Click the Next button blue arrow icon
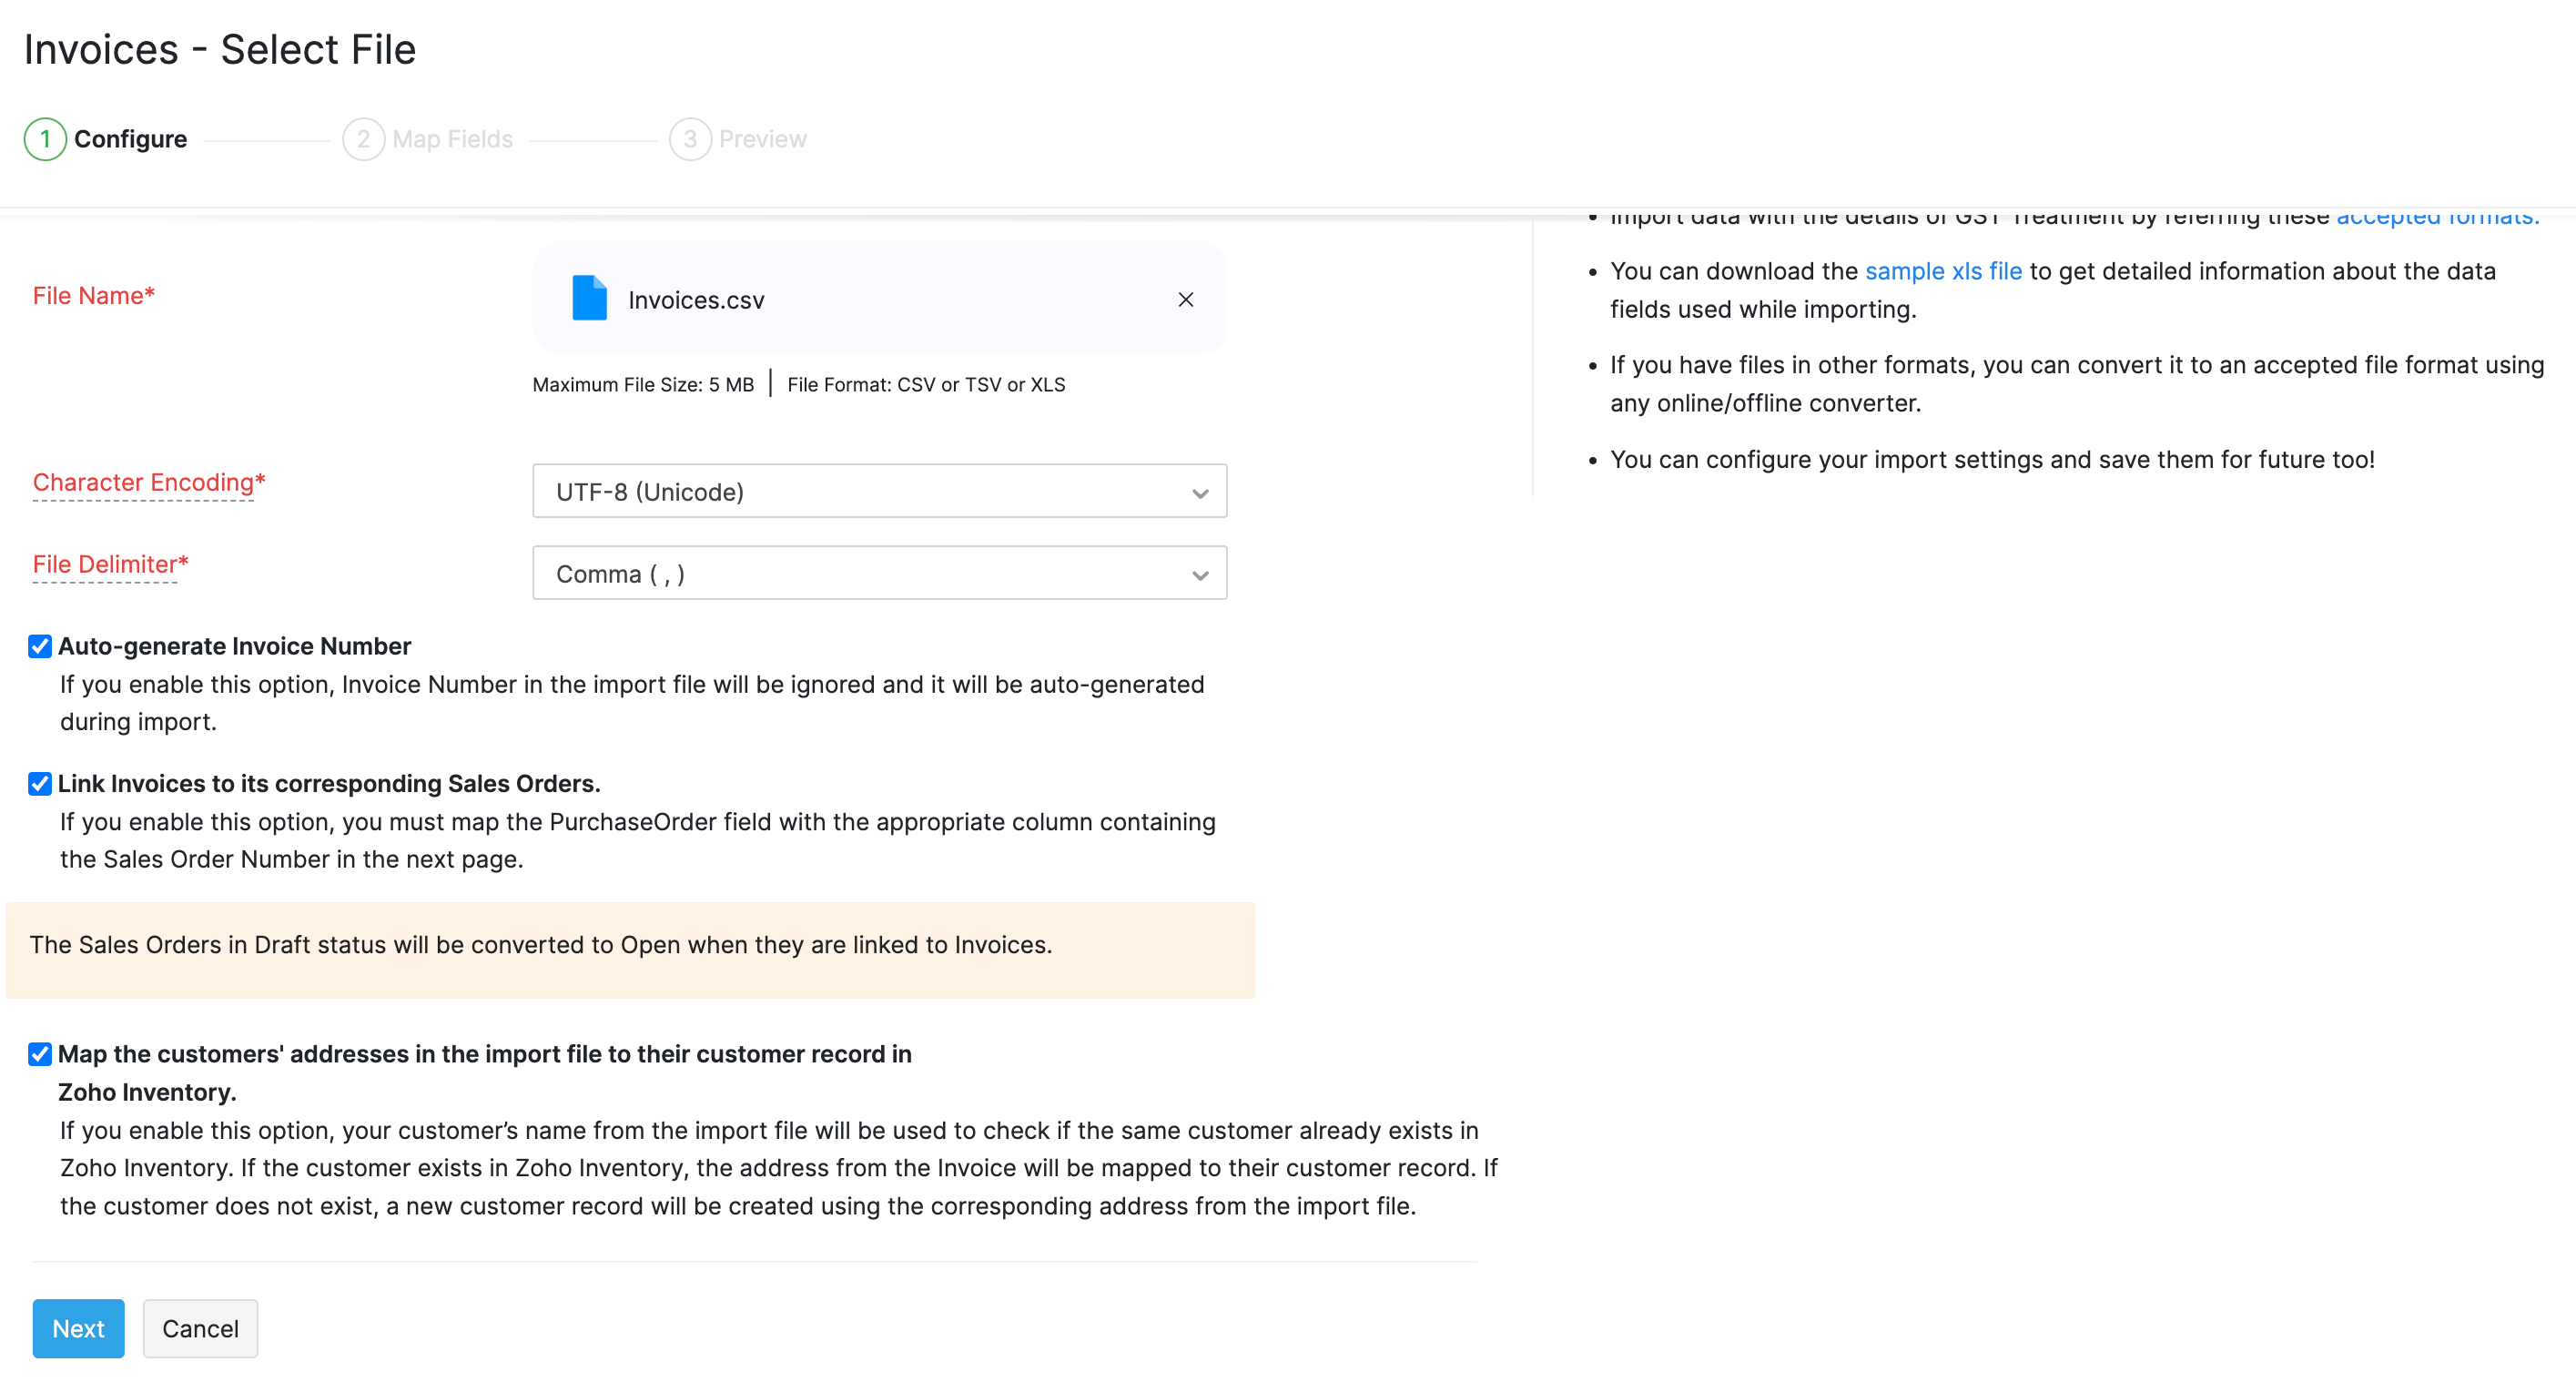The image size is (2576, 1382). pos(78,1327)
